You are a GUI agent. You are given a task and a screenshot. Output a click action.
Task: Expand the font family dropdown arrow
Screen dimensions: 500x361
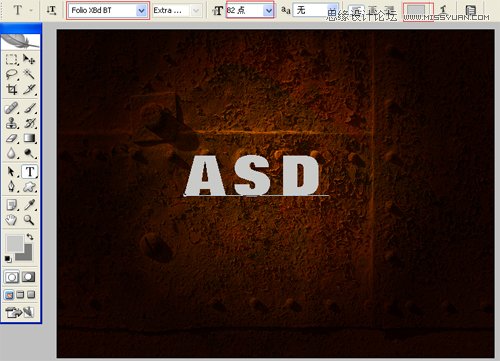click(x=141, y=11)
